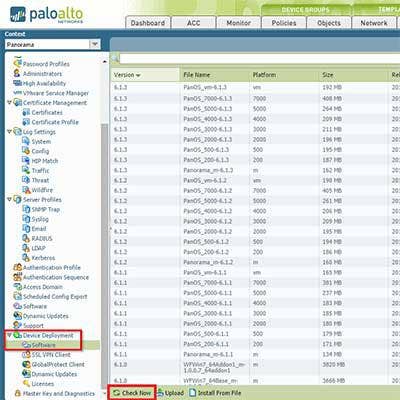Open Administrators via its user icon
Image resolution: width=400 pixels, height=400 pixels.
click(17, 73)
